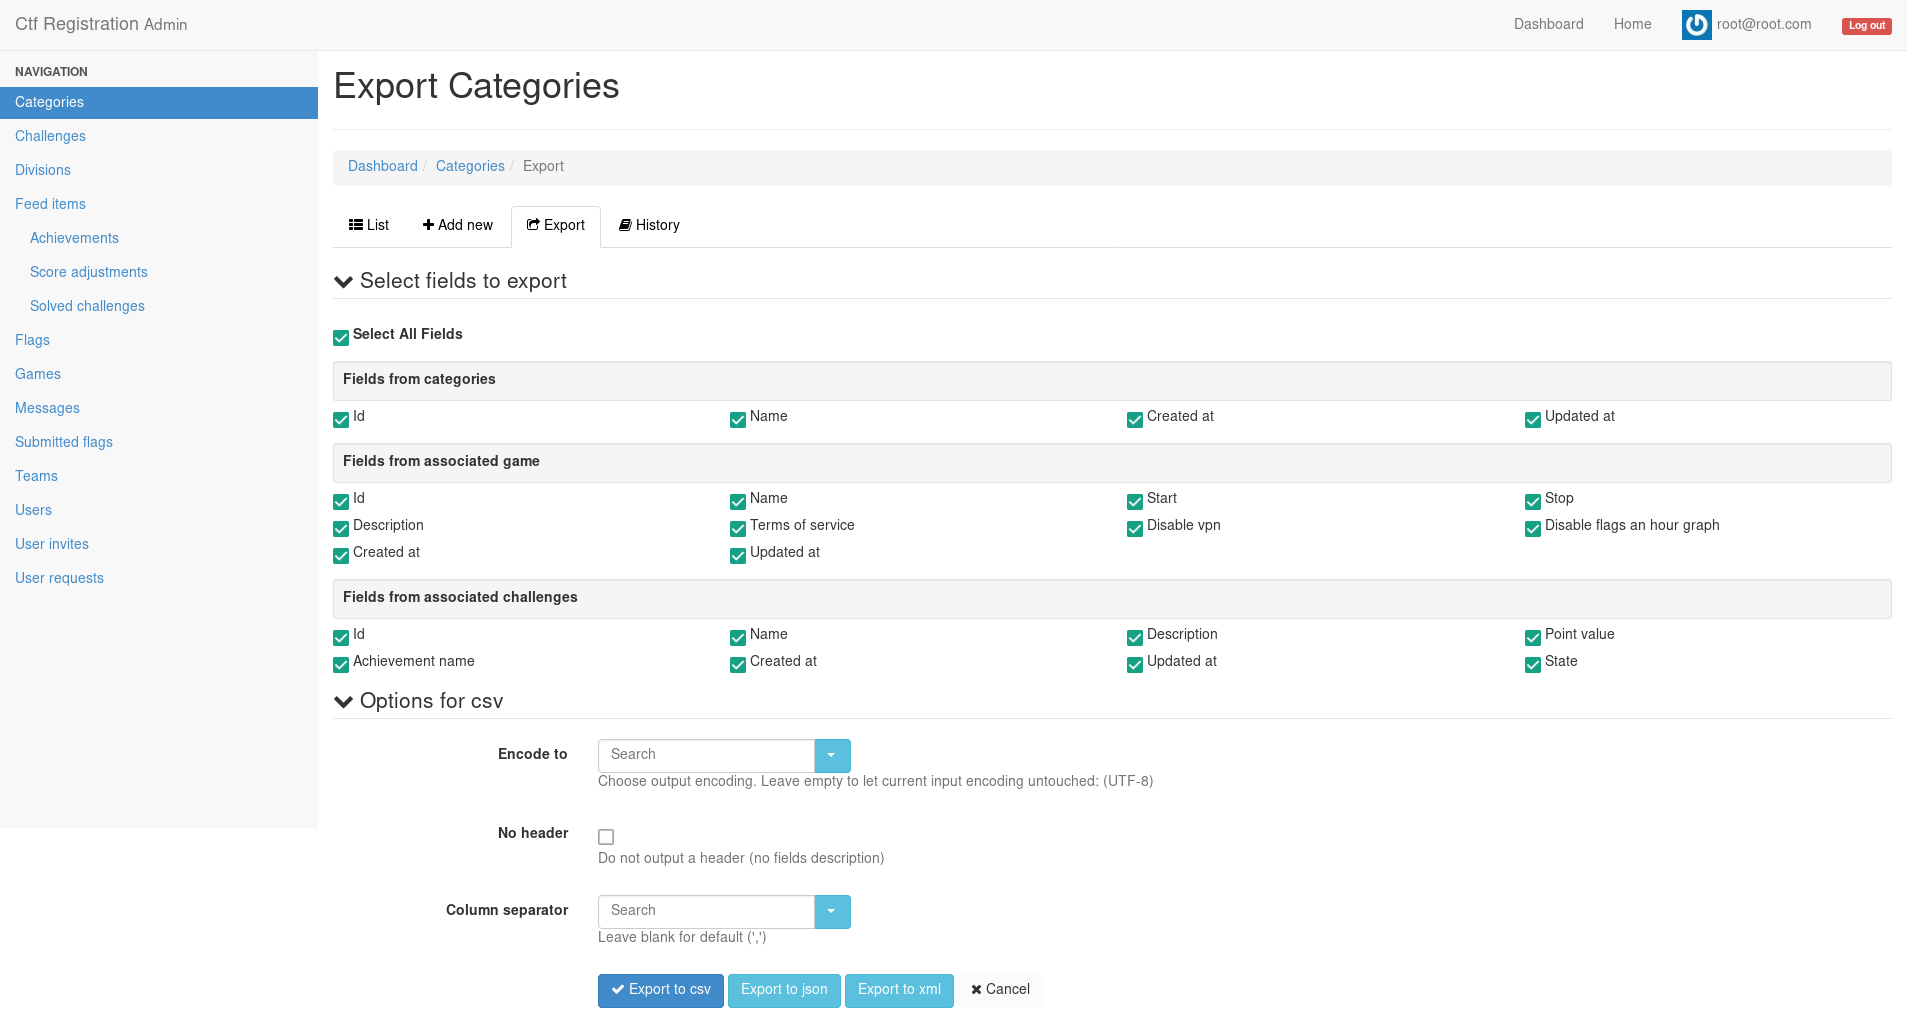
Task: Uncheck Terms of service under associated game
Action: (738, 528)
